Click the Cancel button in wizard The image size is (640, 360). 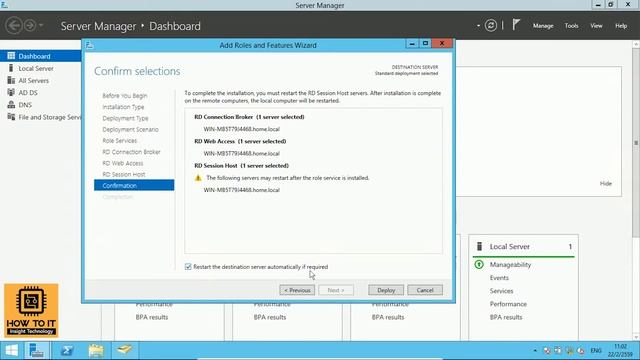point(424,290)
